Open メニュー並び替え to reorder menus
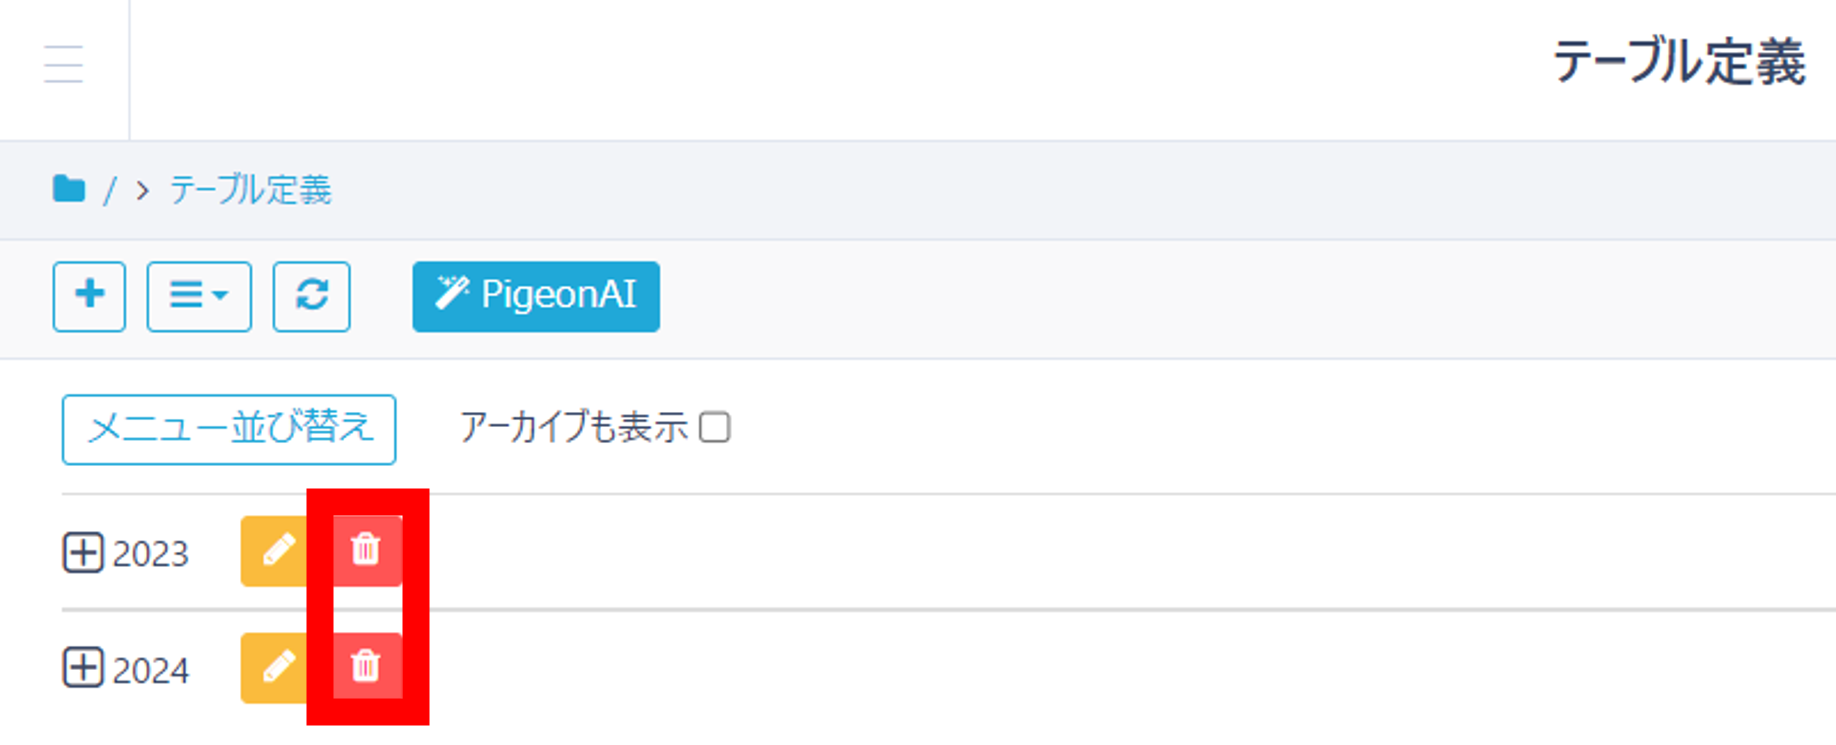Image resolution: width=1836 pixels, height=745 pixels. 228,428
